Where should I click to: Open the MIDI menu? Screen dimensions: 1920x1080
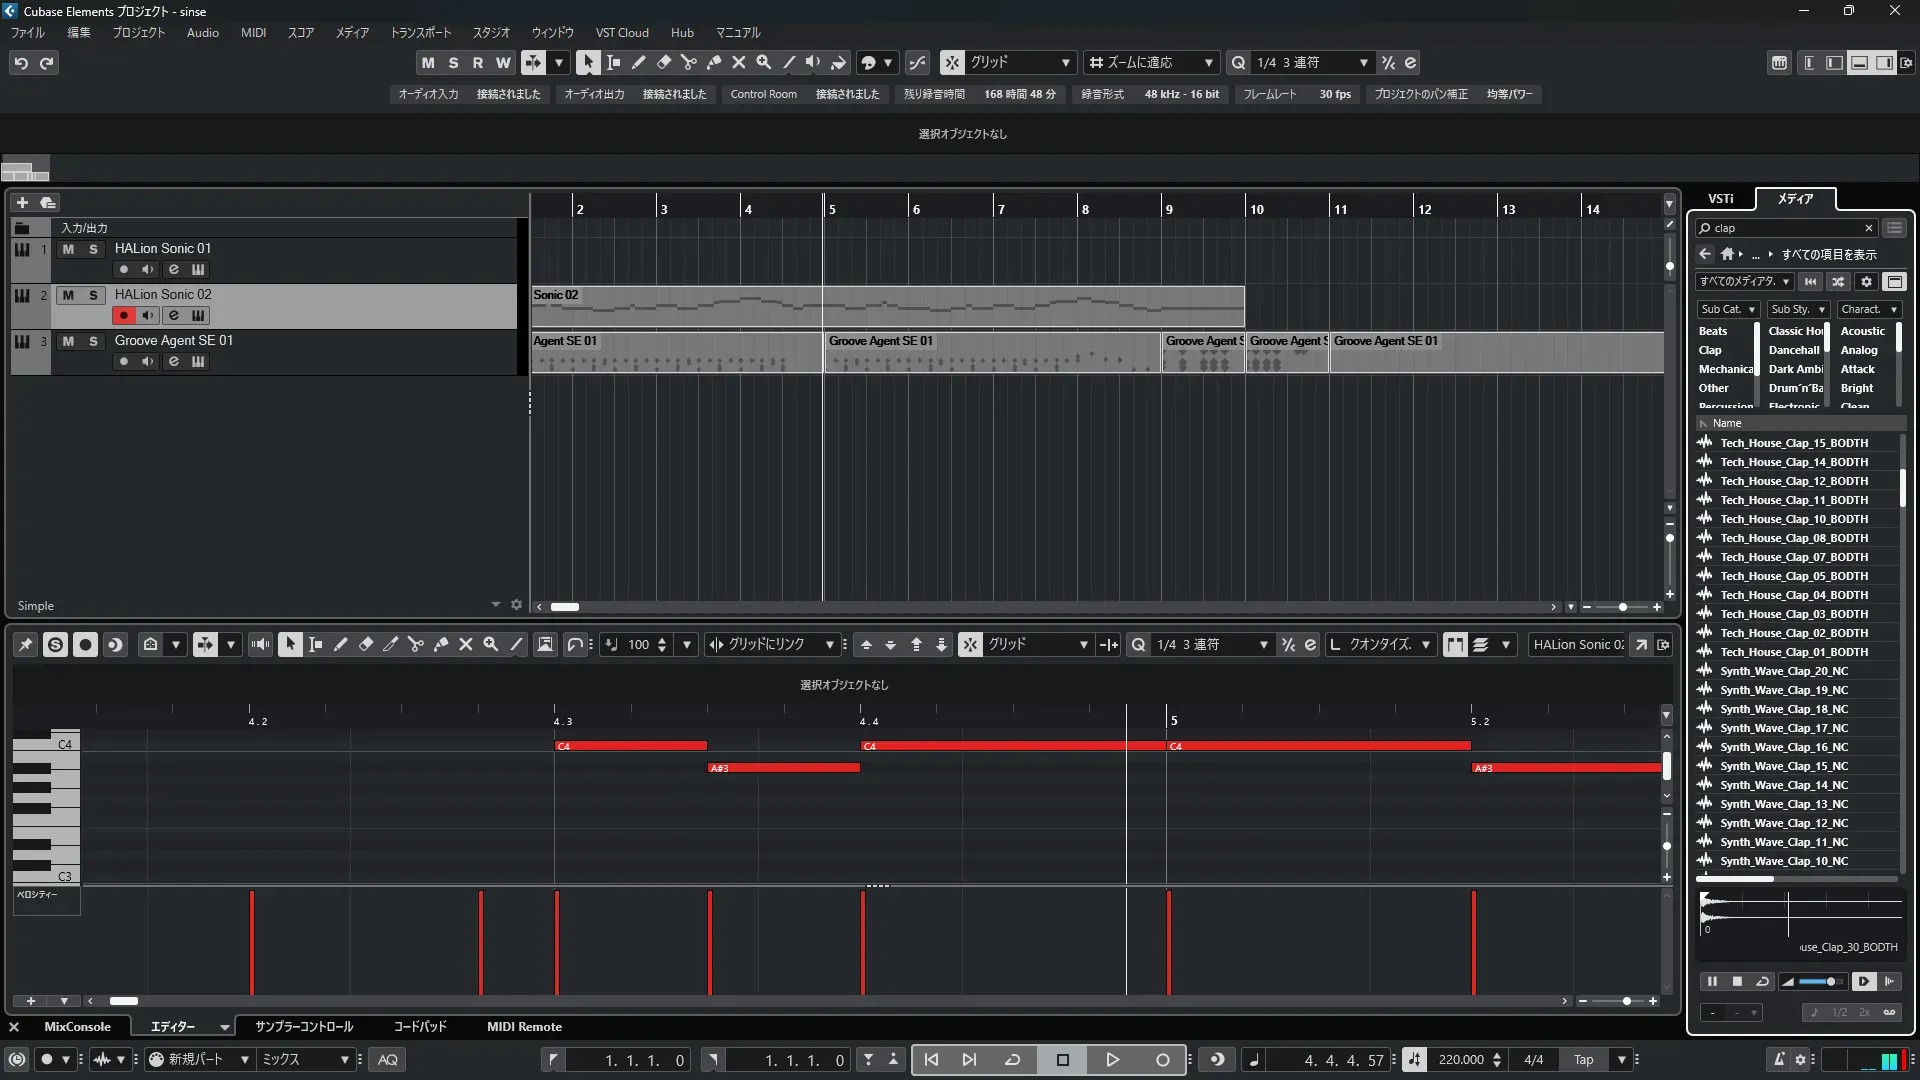point(253,33)
